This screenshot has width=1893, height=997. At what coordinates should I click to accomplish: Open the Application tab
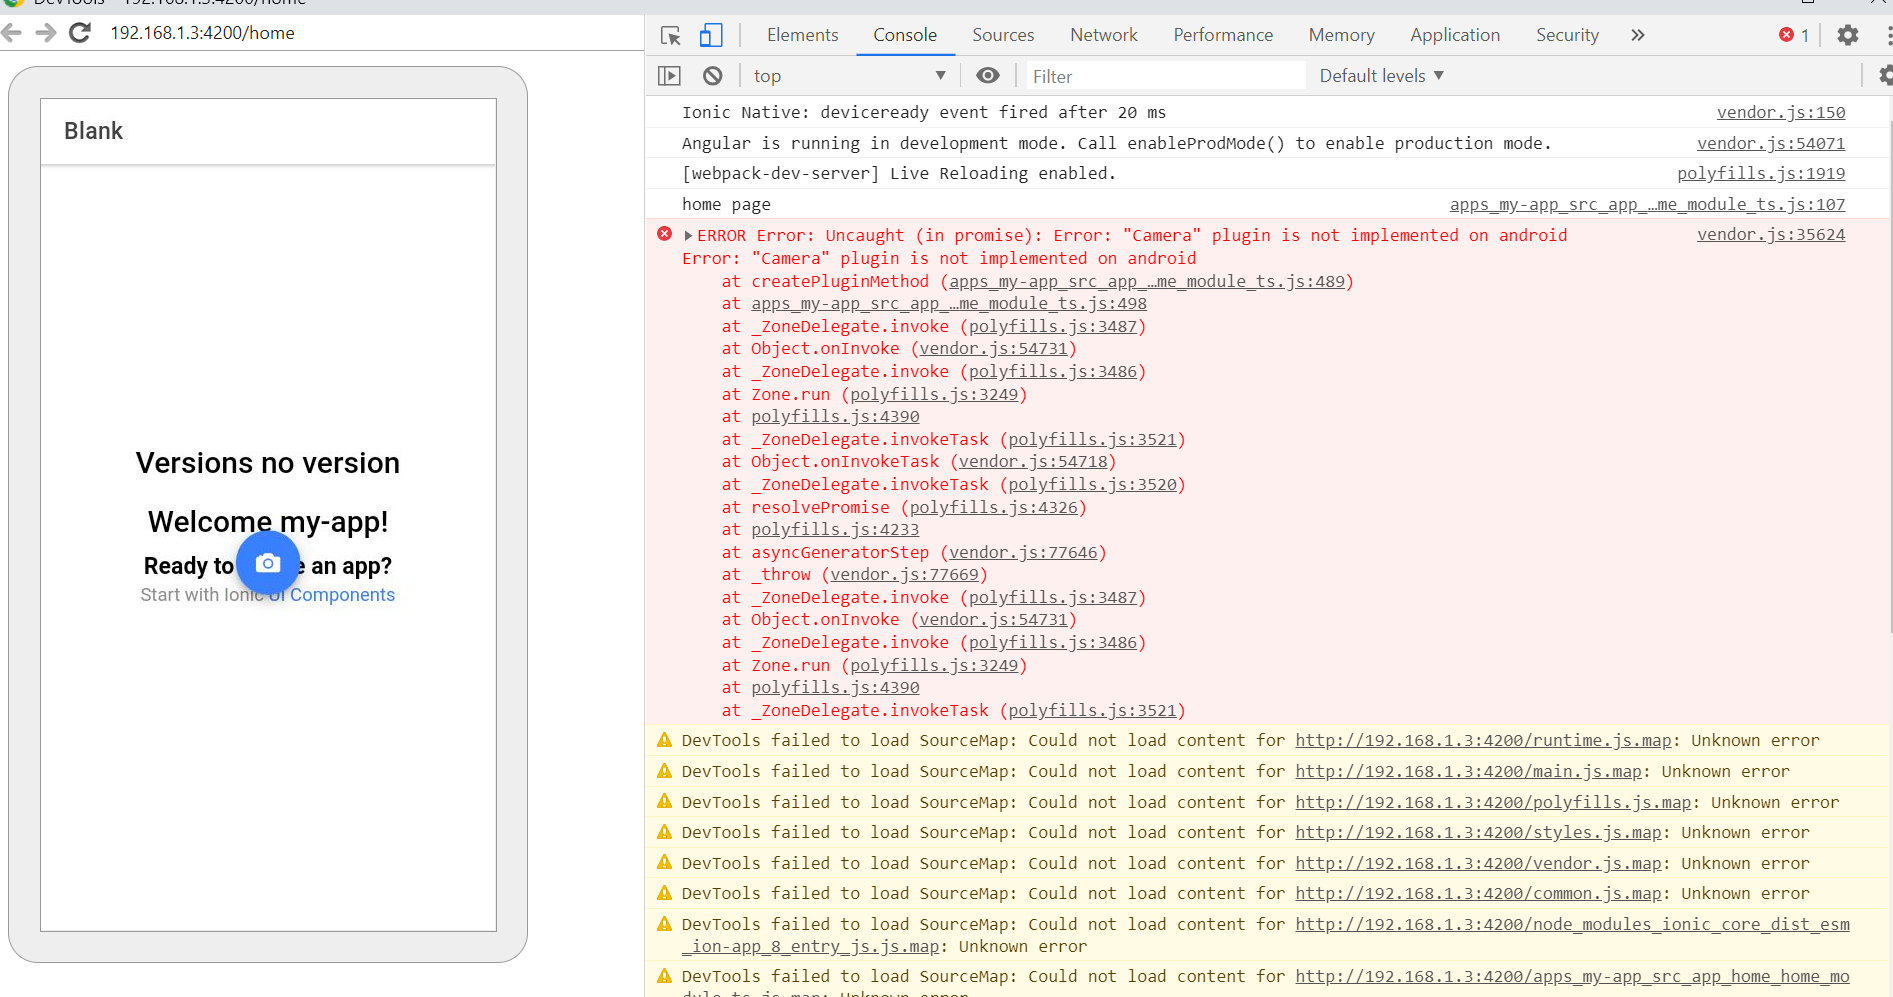click(x=1455, y=35)
